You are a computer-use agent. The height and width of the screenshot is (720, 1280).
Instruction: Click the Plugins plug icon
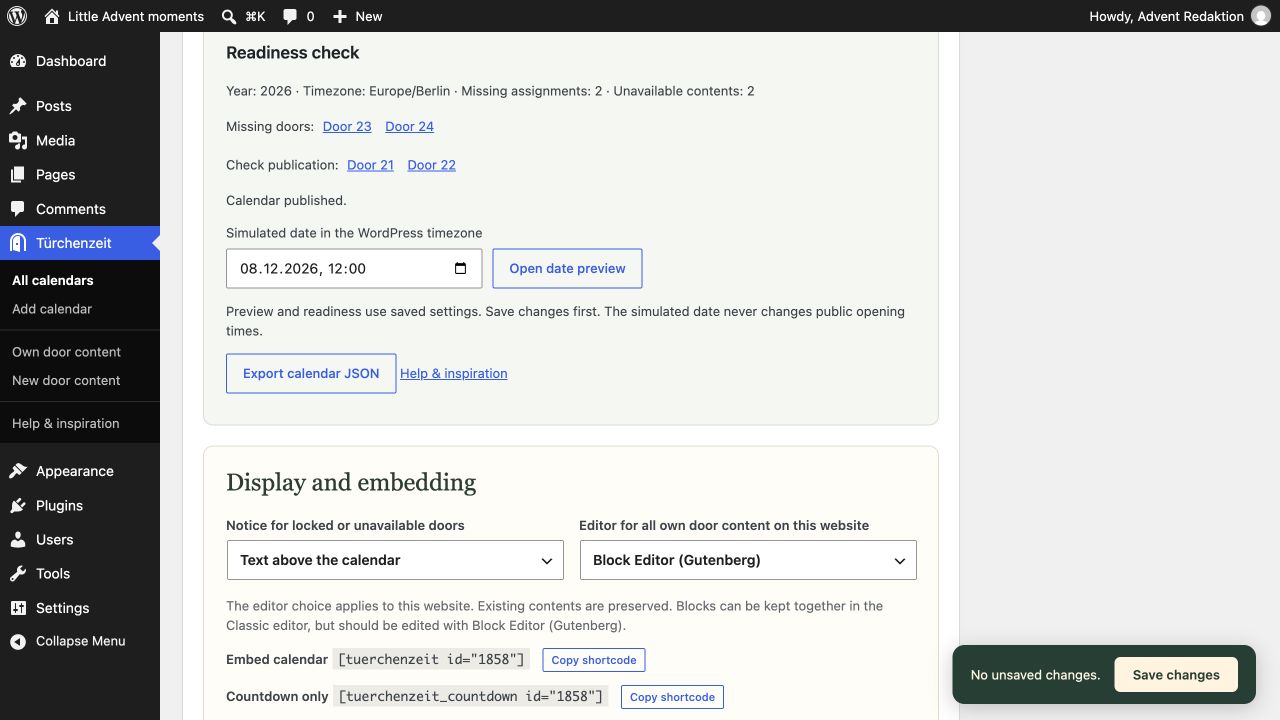(x=18, y=506)
